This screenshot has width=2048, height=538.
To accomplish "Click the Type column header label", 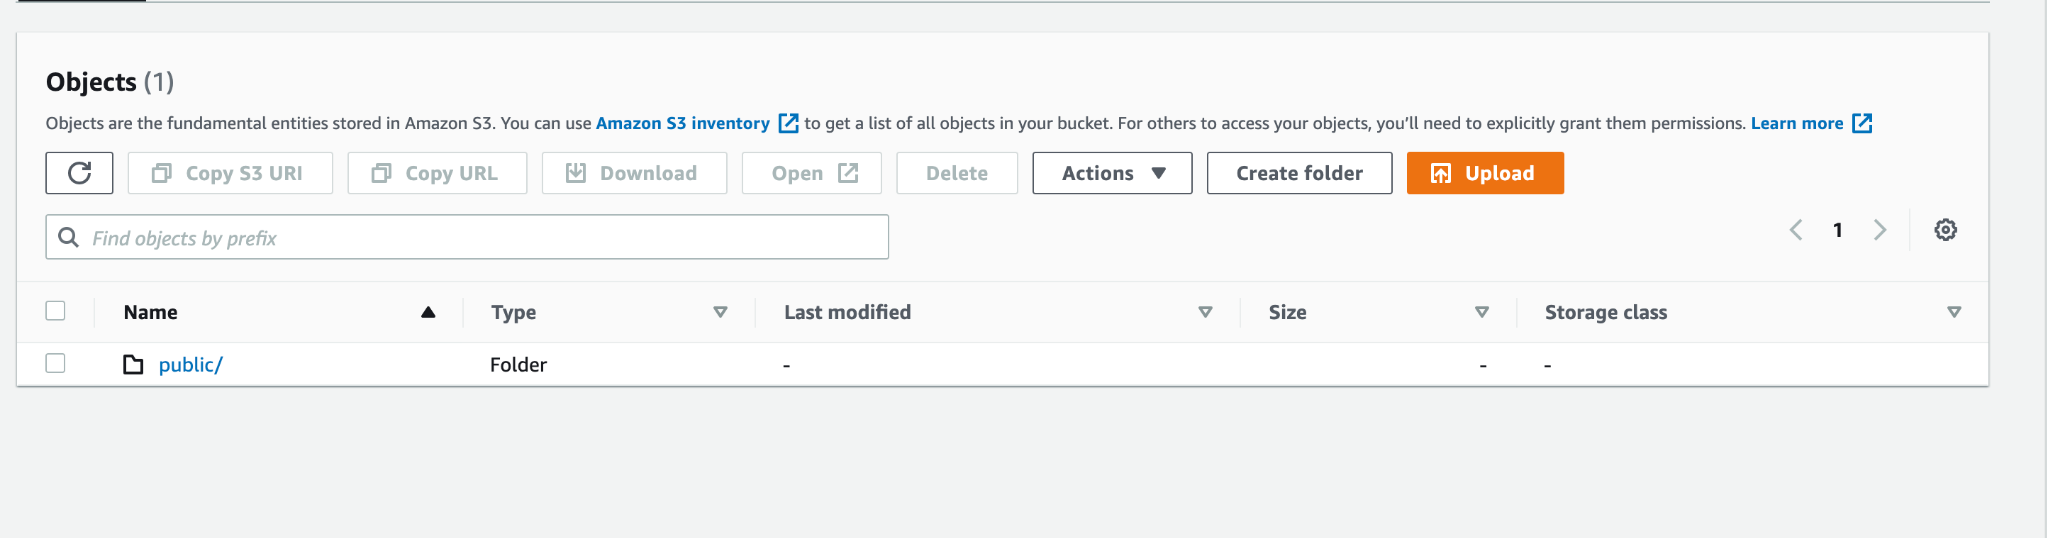I will coord(514,312).
